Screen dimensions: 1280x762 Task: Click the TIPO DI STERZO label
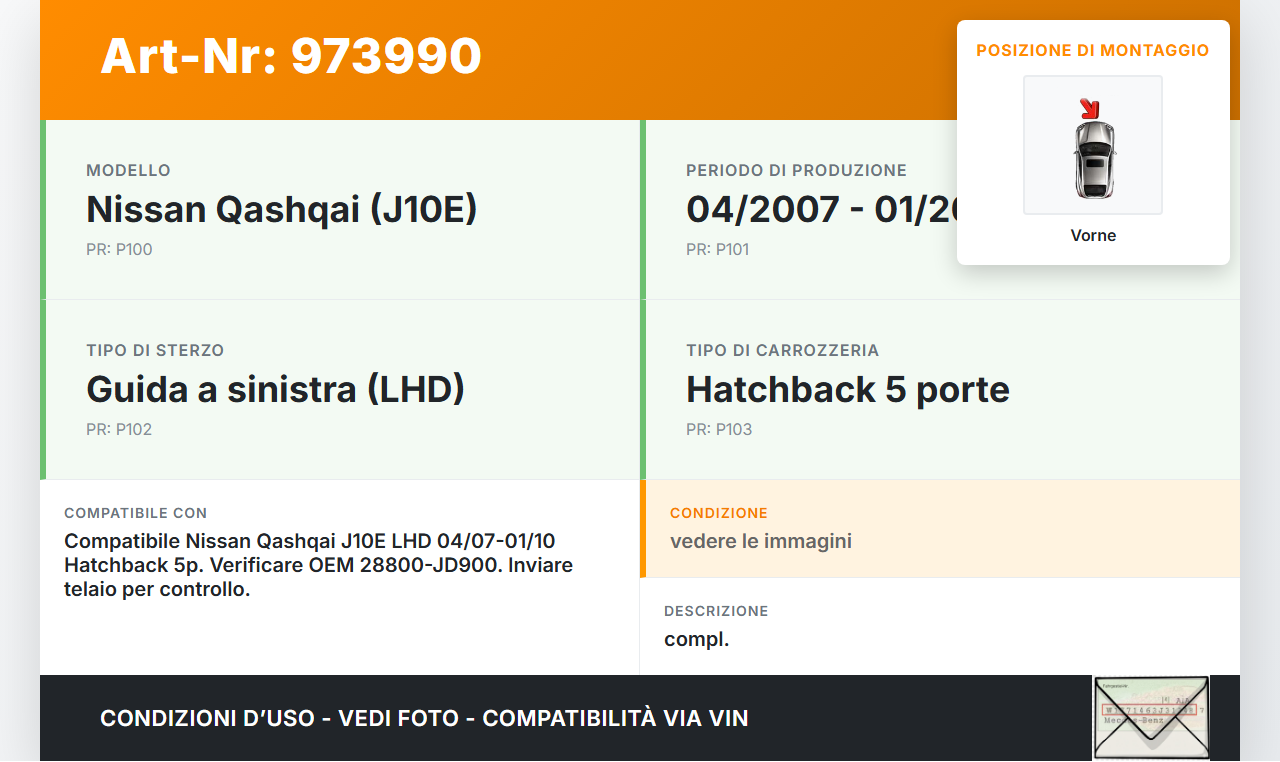pos(155,351)
